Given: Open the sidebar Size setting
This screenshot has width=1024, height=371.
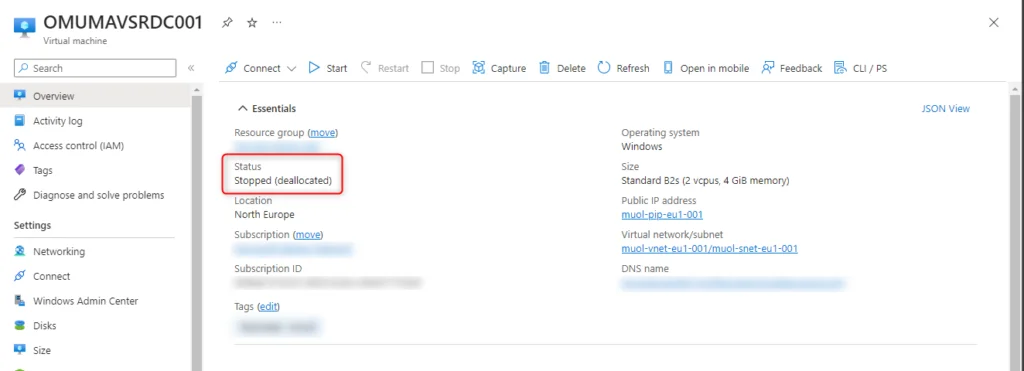Looking at the screenshot, I should (95, 351).
